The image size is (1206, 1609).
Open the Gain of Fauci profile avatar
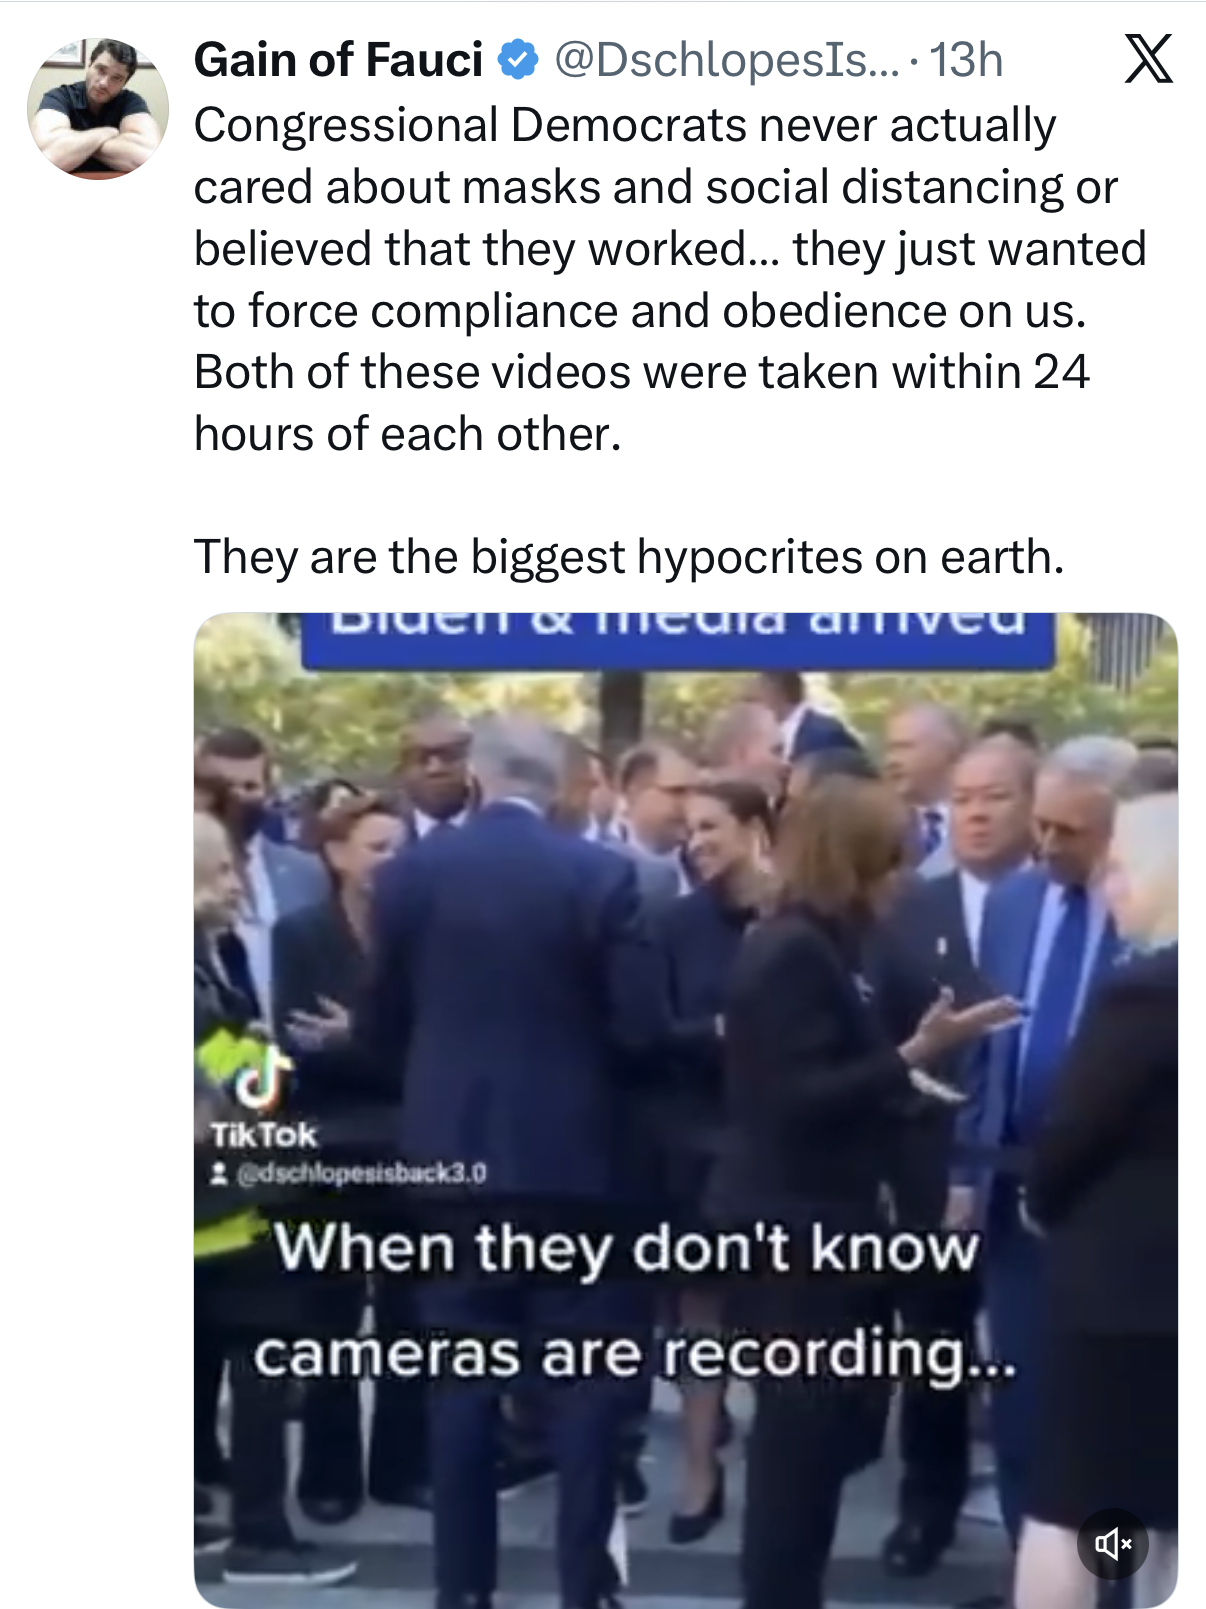98,109
